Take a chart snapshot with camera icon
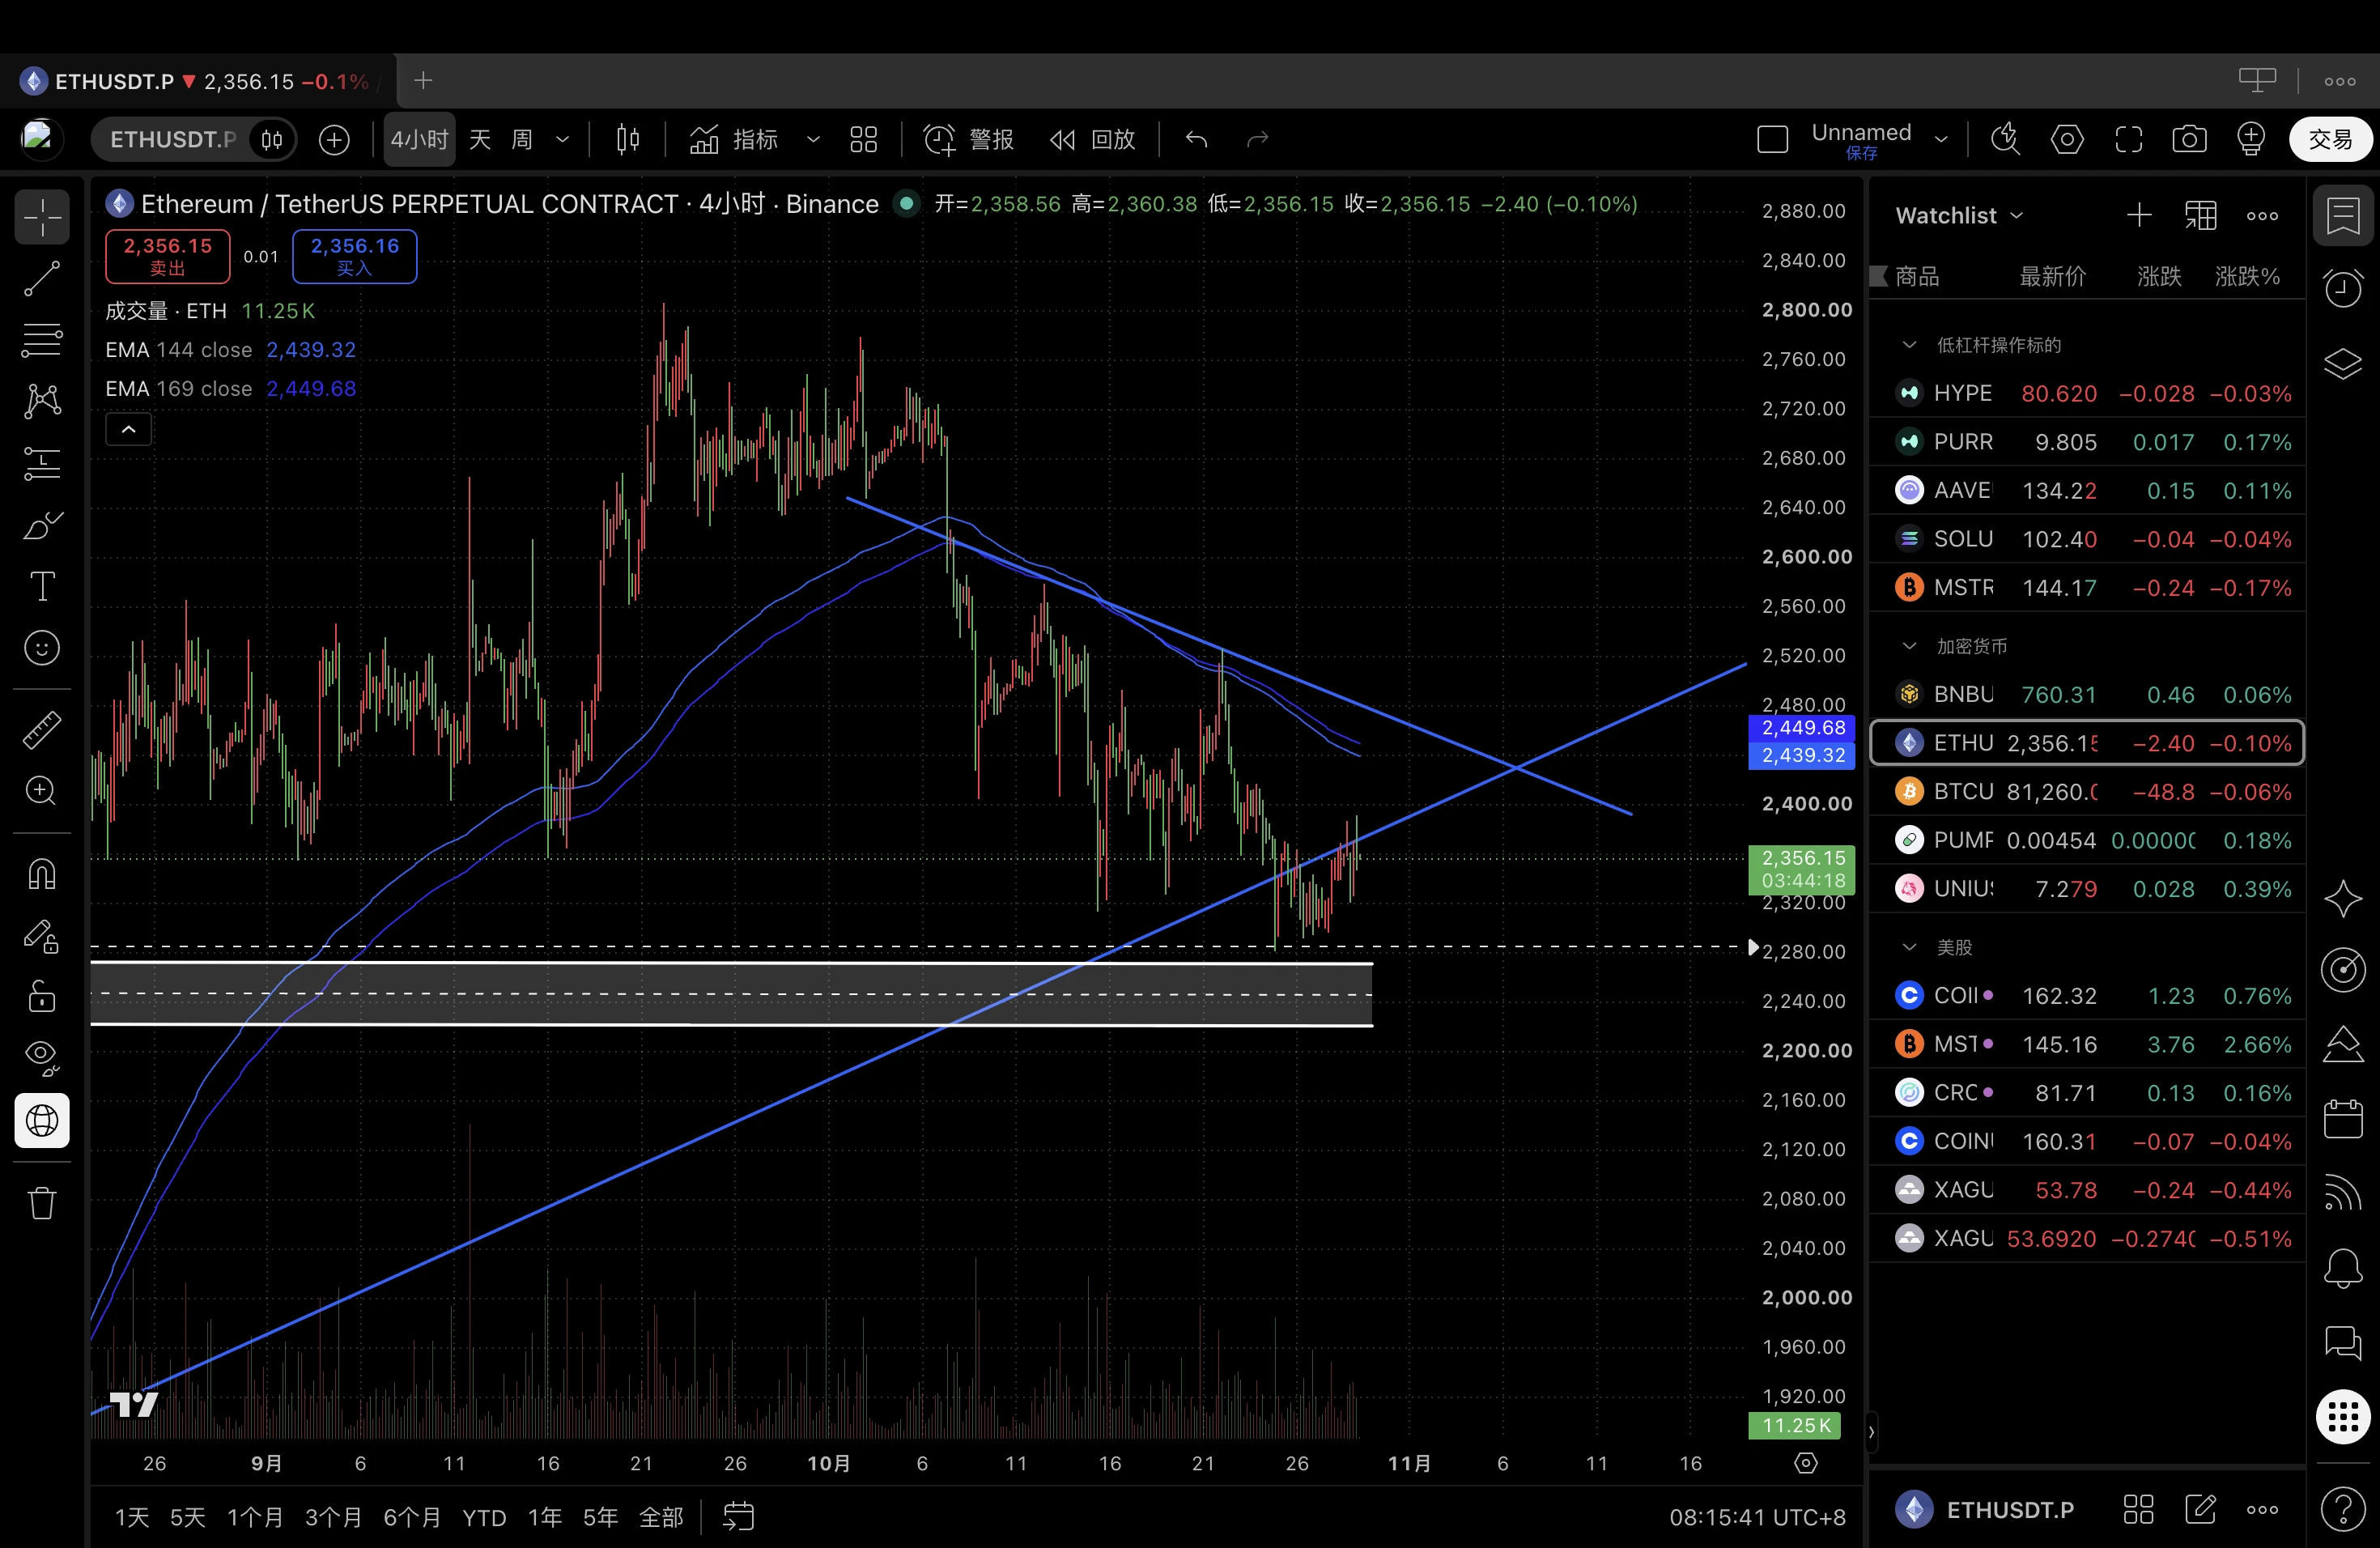 [x=2189, y=139]
